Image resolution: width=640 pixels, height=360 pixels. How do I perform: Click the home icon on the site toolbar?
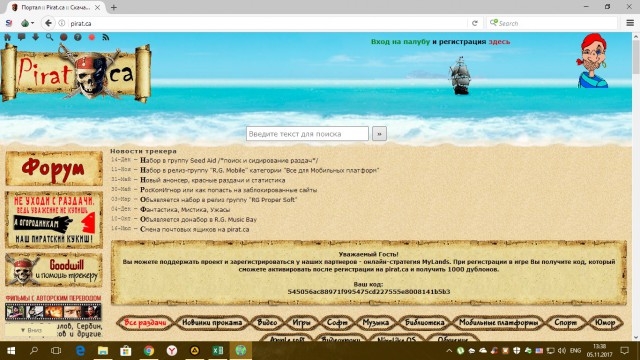tap(7, 37)
